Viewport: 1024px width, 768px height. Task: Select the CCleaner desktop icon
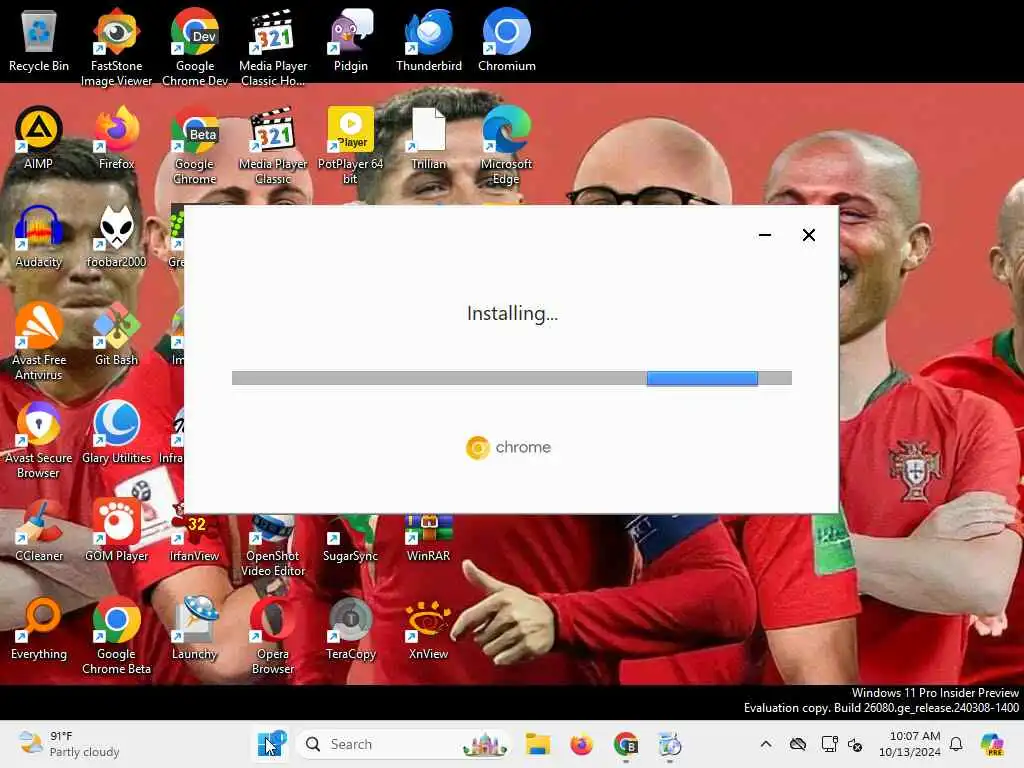click(x=39, y=530)
